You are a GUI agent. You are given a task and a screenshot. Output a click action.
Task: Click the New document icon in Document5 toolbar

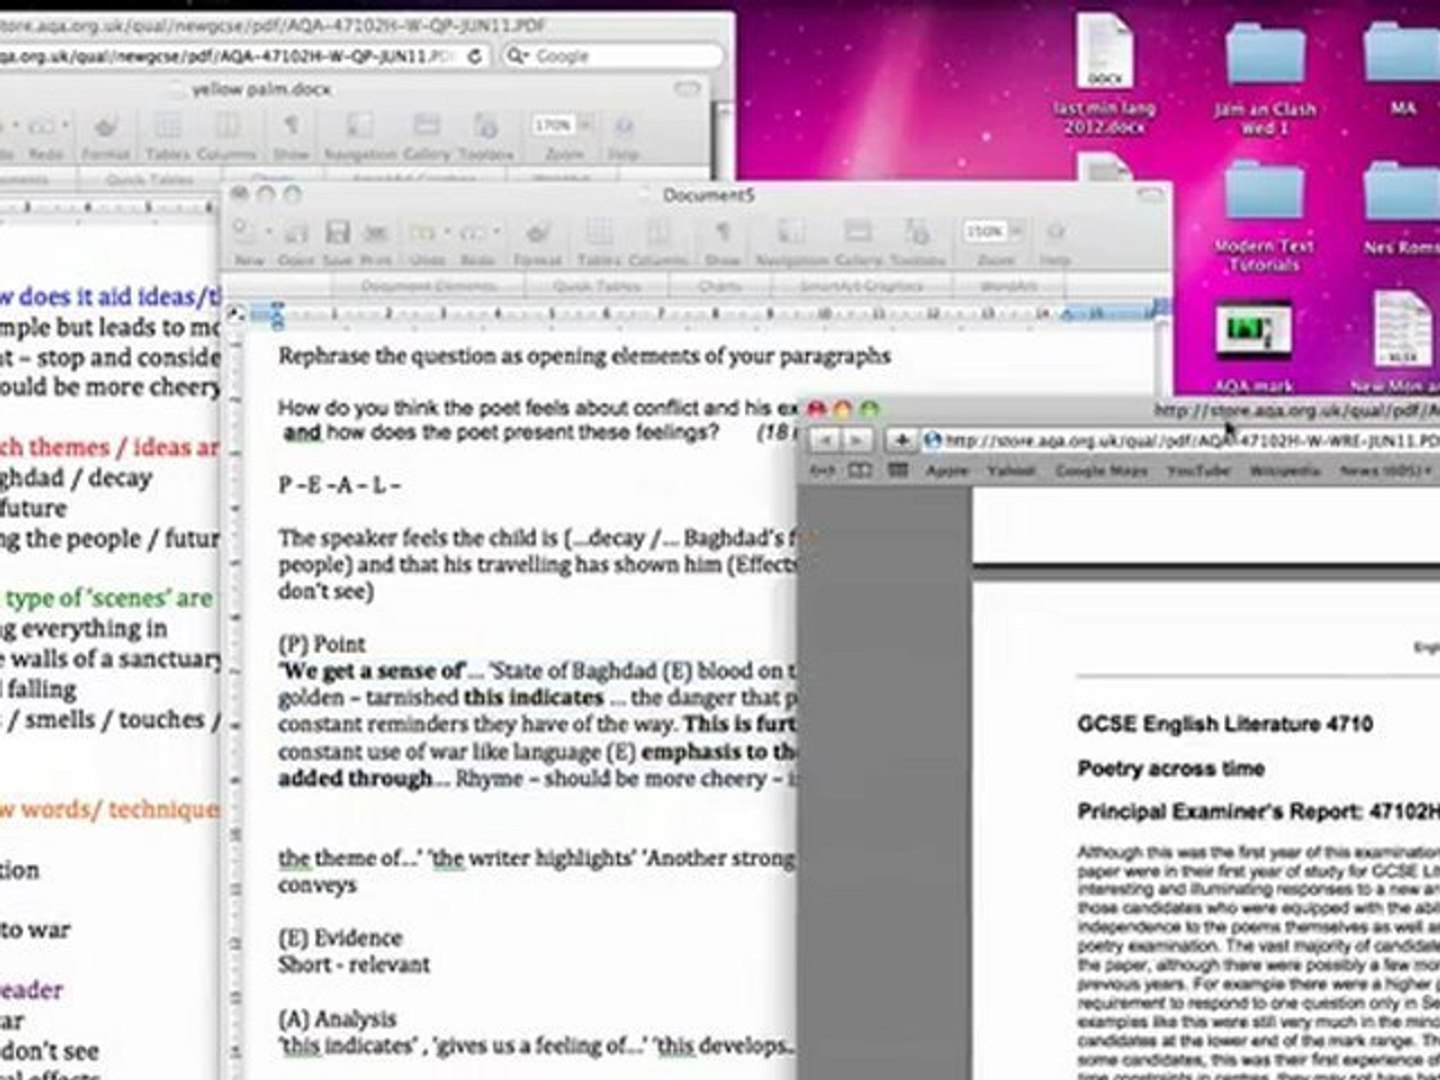pos(243,234)
